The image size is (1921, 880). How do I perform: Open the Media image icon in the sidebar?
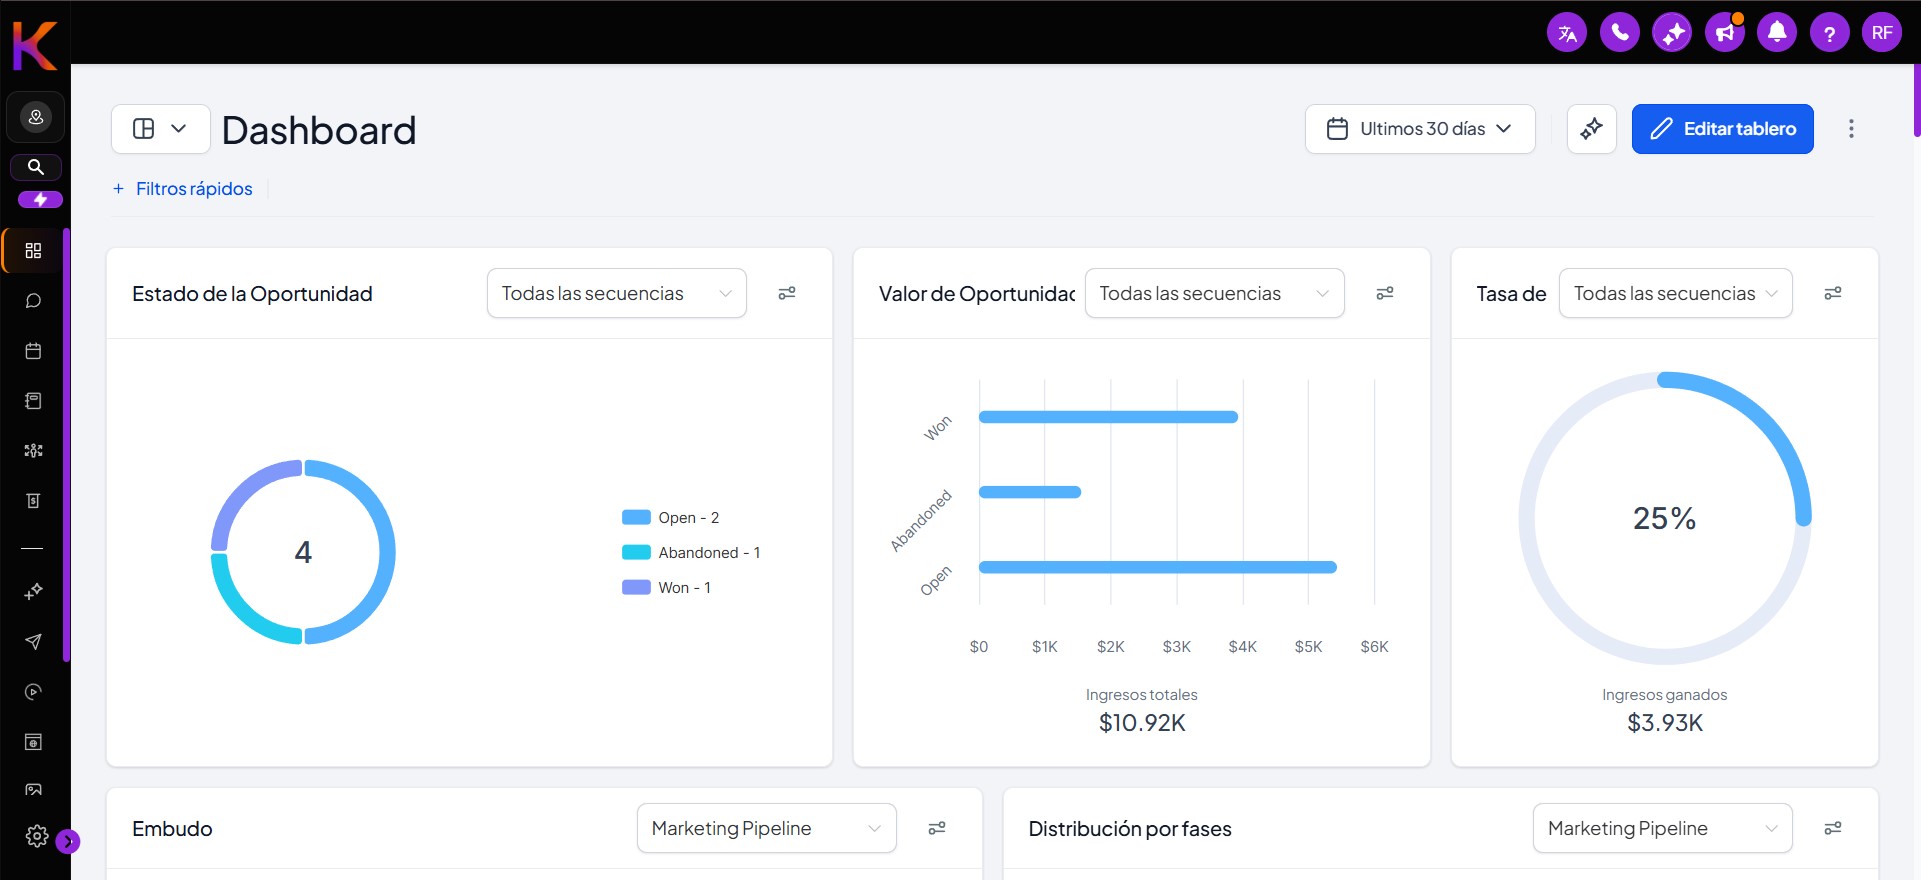click(33, 790)
